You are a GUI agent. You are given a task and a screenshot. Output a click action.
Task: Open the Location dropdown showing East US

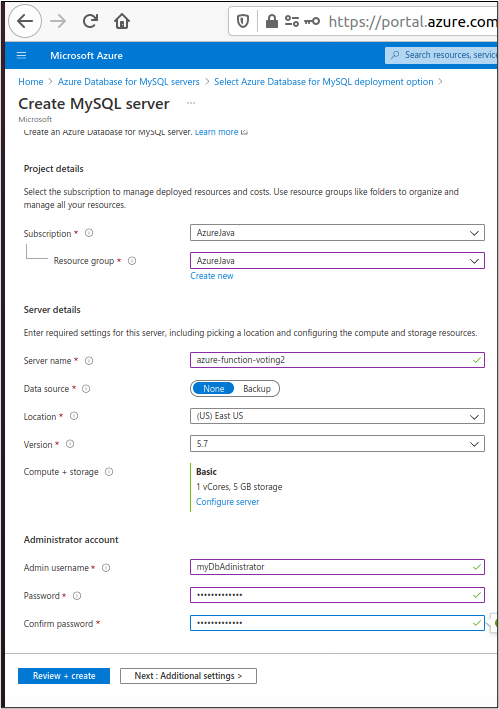coord(337,416)
